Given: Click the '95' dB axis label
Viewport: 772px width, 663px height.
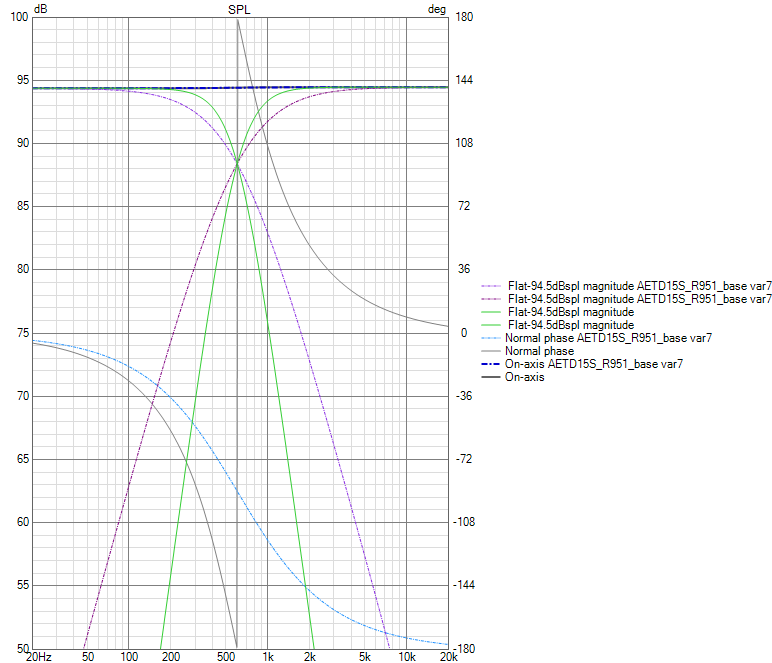Looking at the screenshot, I should [x=23, y=80].
